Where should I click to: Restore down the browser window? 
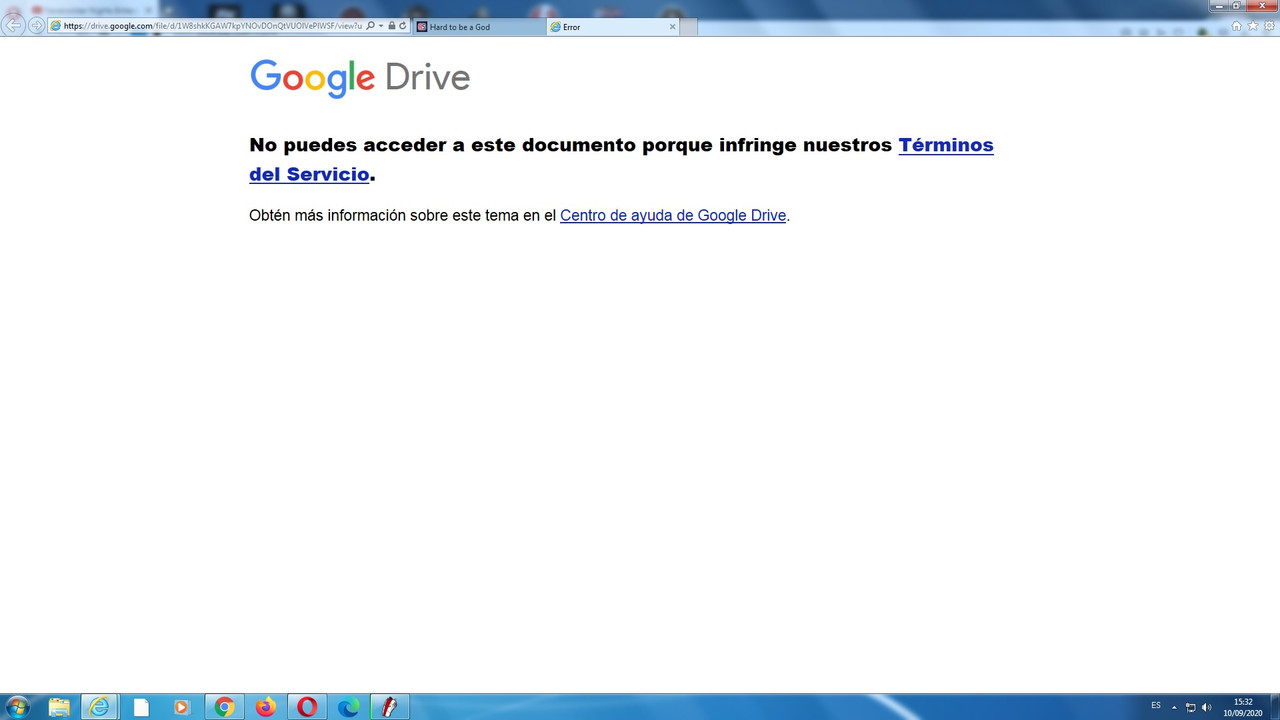tap(1237, 6)
